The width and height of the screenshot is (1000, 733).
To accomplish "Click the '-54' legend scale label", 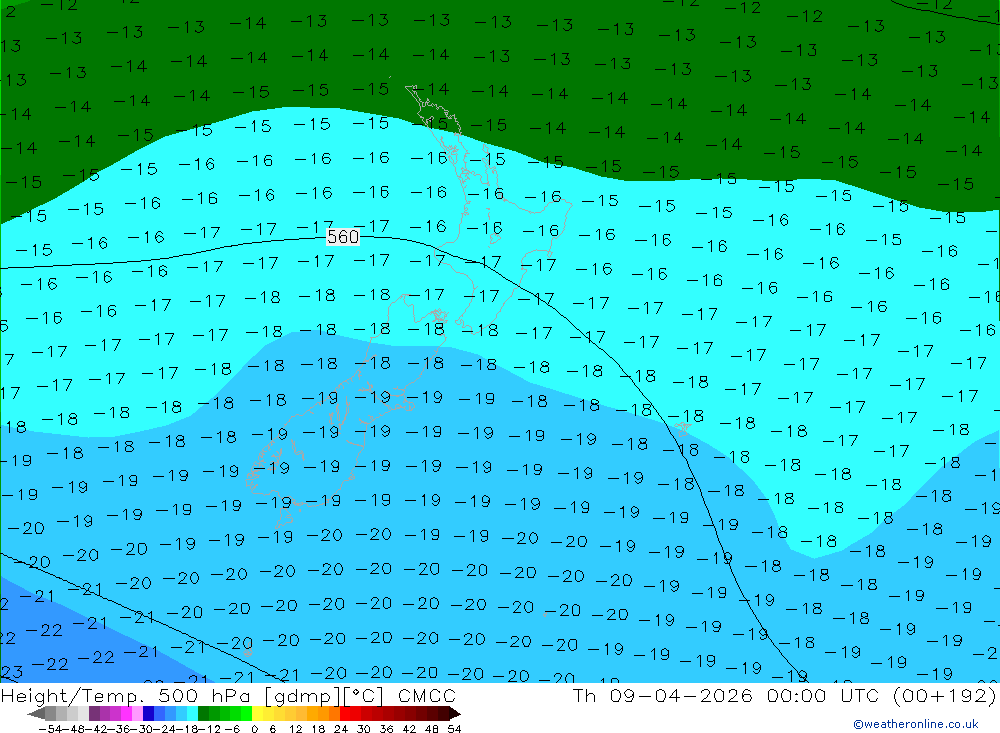I will click(50, 729).
